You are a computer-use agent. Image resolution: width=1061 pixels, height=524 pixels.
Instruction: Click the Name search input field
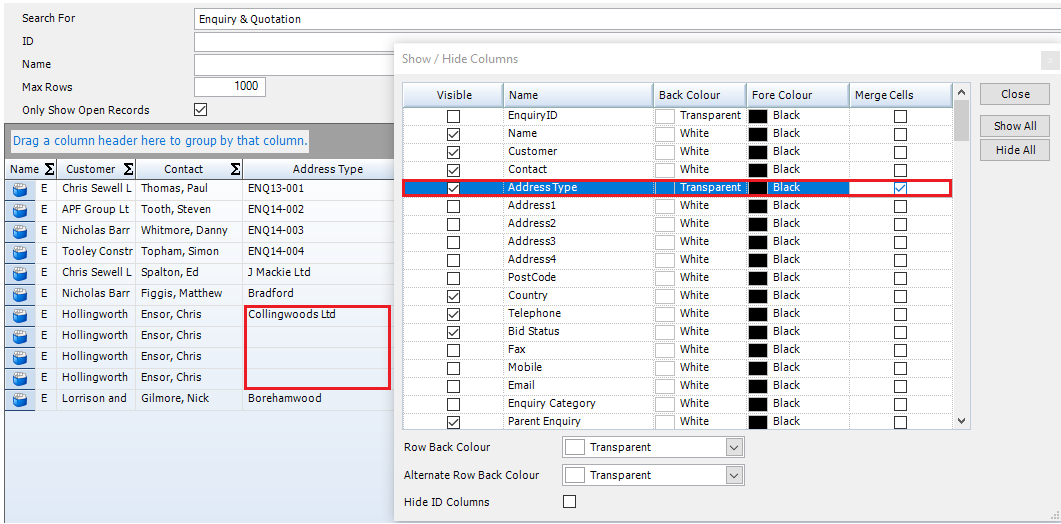294,65
